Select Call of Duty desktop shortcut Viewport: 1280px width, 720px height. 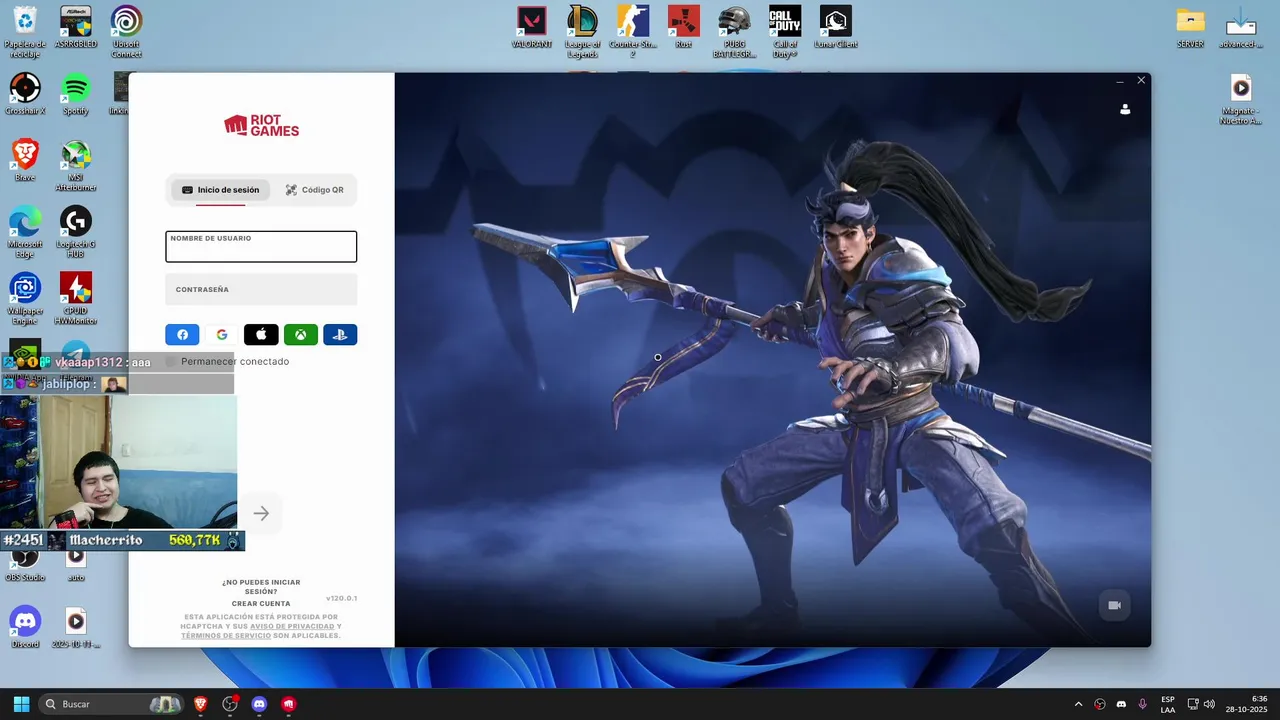click(785, 31)
